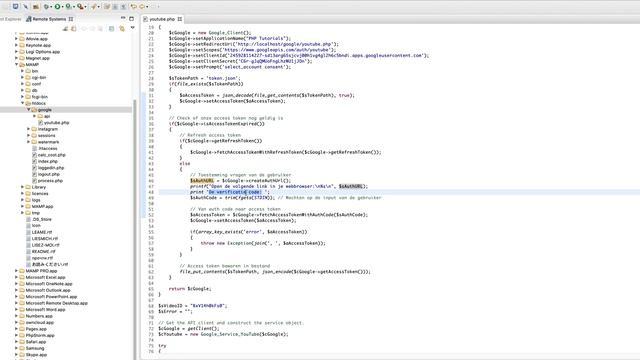Open the Remote Systems view menu triangle
The height and width of the screenshot is (360, 640).
133,28
